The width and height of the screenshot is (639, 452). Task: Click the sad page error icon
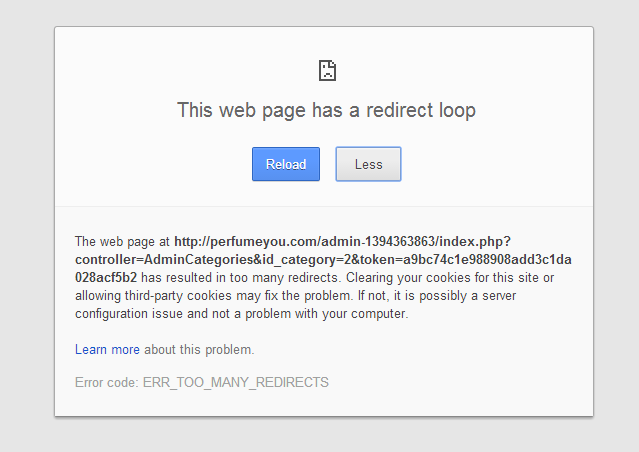(x=327, y=71)
